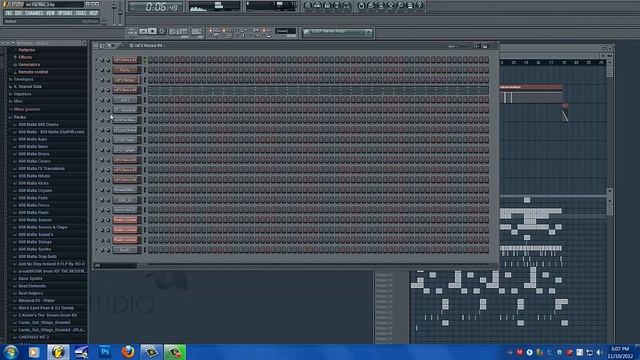Click the first round shortcut icon in top toolbar

click(x=308, y=5)
